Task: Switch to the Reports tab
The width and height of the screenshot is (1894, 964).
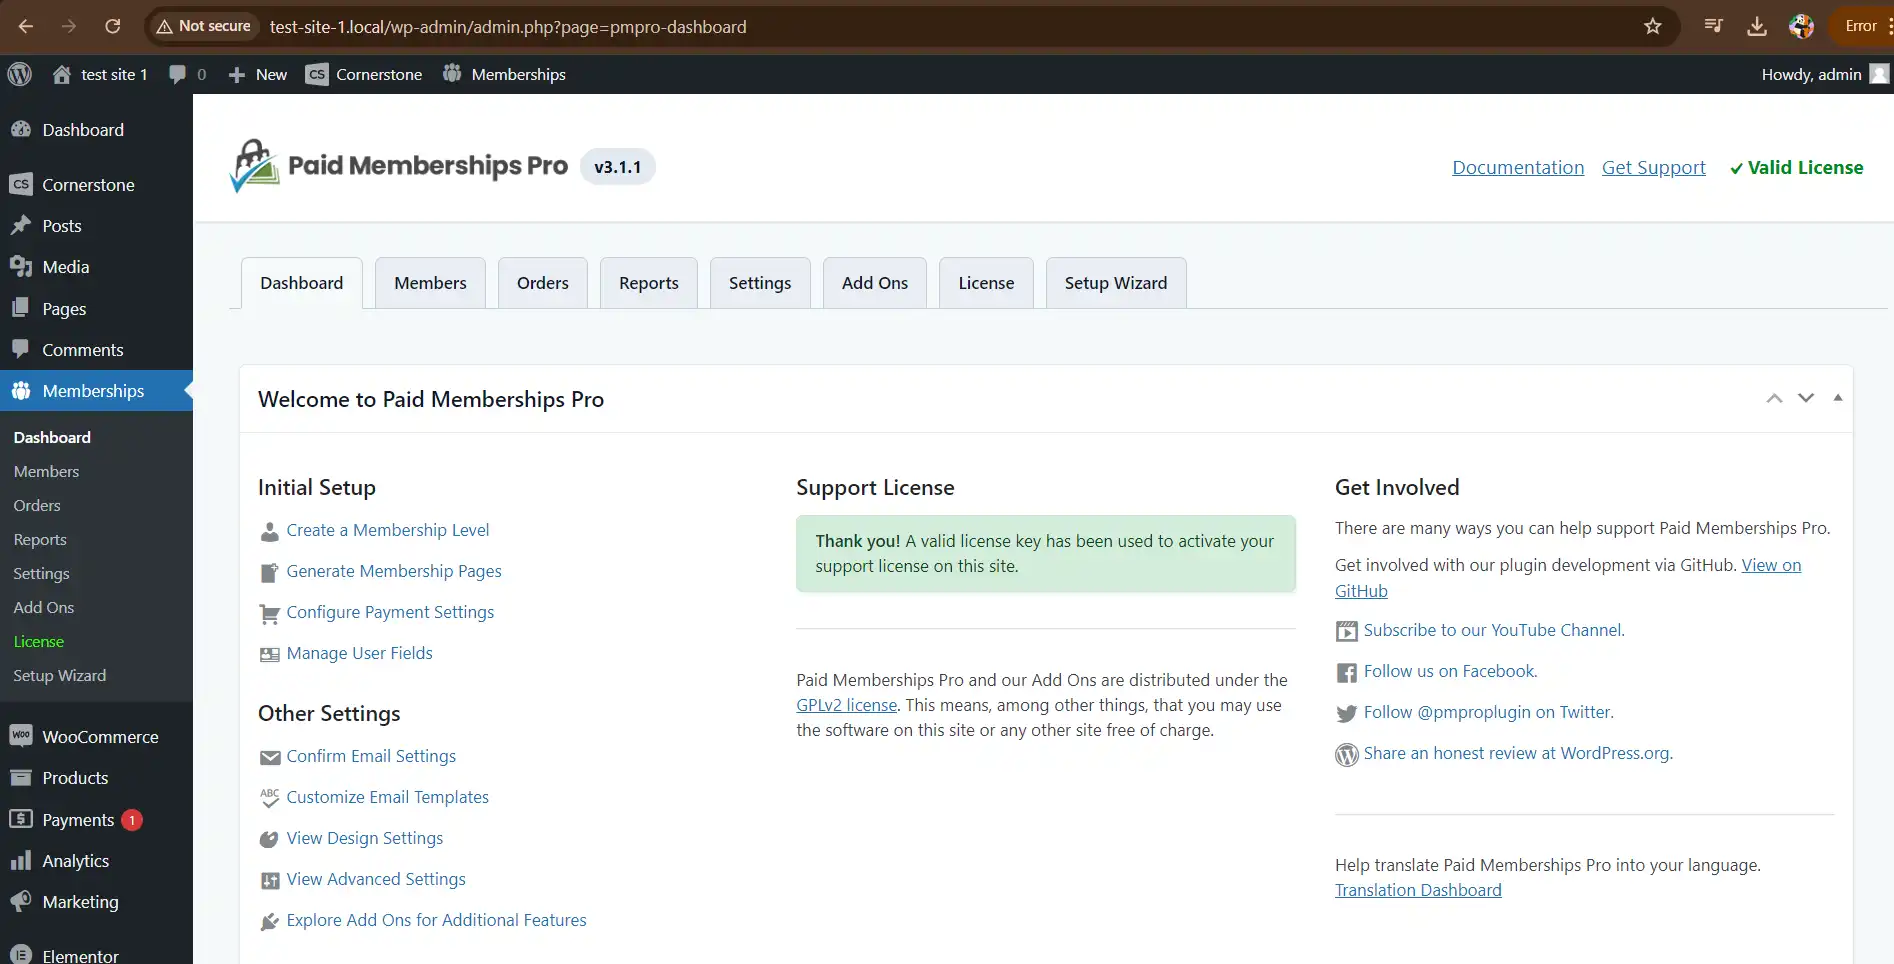Action: (649, 283)
